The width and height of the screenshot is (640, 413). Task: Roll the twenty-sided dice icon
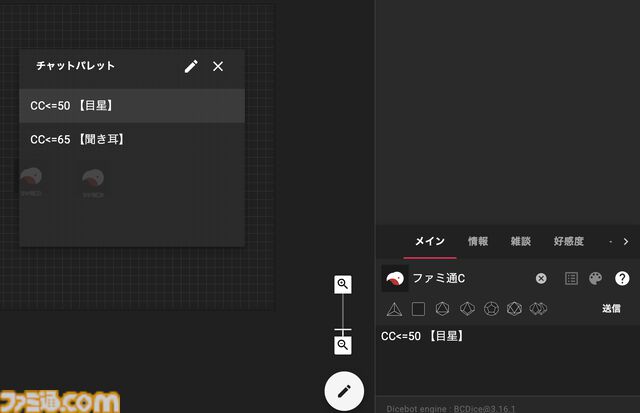point(514,309)
